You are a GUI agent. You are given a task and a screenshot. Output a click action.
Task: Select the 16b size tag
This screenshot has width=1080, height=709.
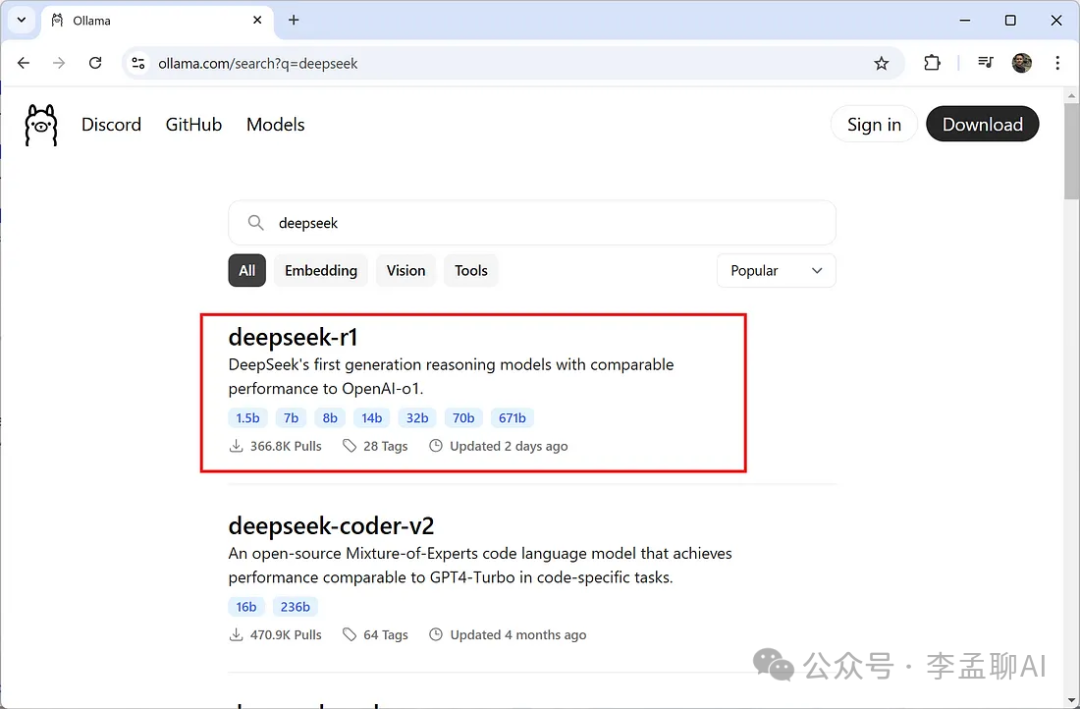click(x=246, y=606)
